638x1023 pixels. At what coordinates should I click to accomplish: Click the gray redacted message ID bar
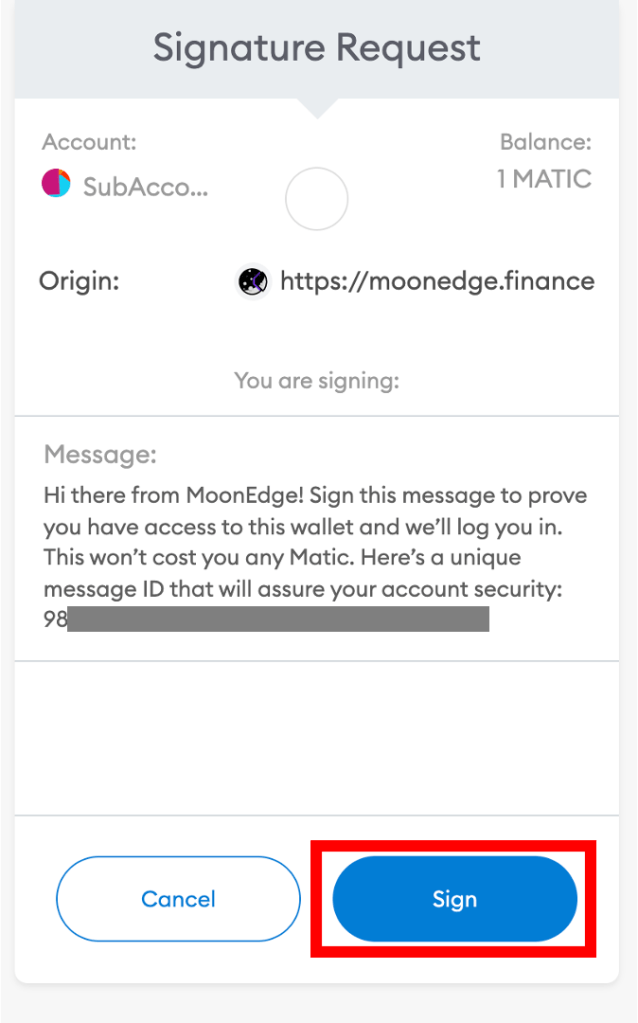tap(278, 619)
